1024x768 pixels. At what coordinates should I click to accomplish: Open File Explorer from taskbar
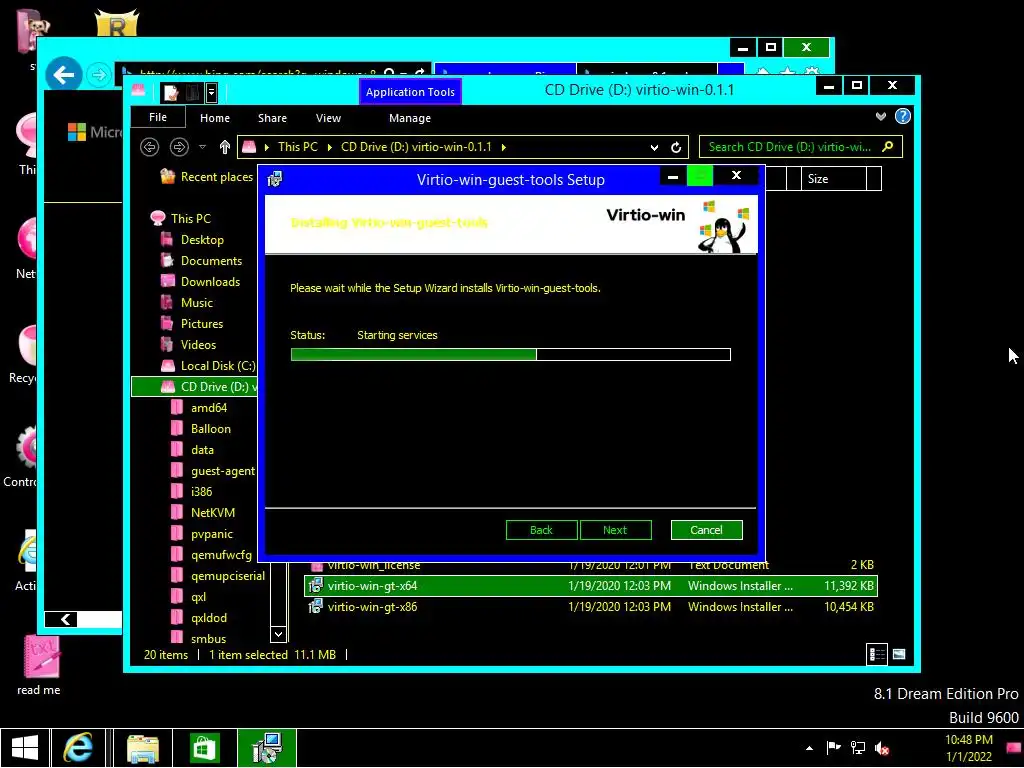pyautogui.click(x=142, y=748)
